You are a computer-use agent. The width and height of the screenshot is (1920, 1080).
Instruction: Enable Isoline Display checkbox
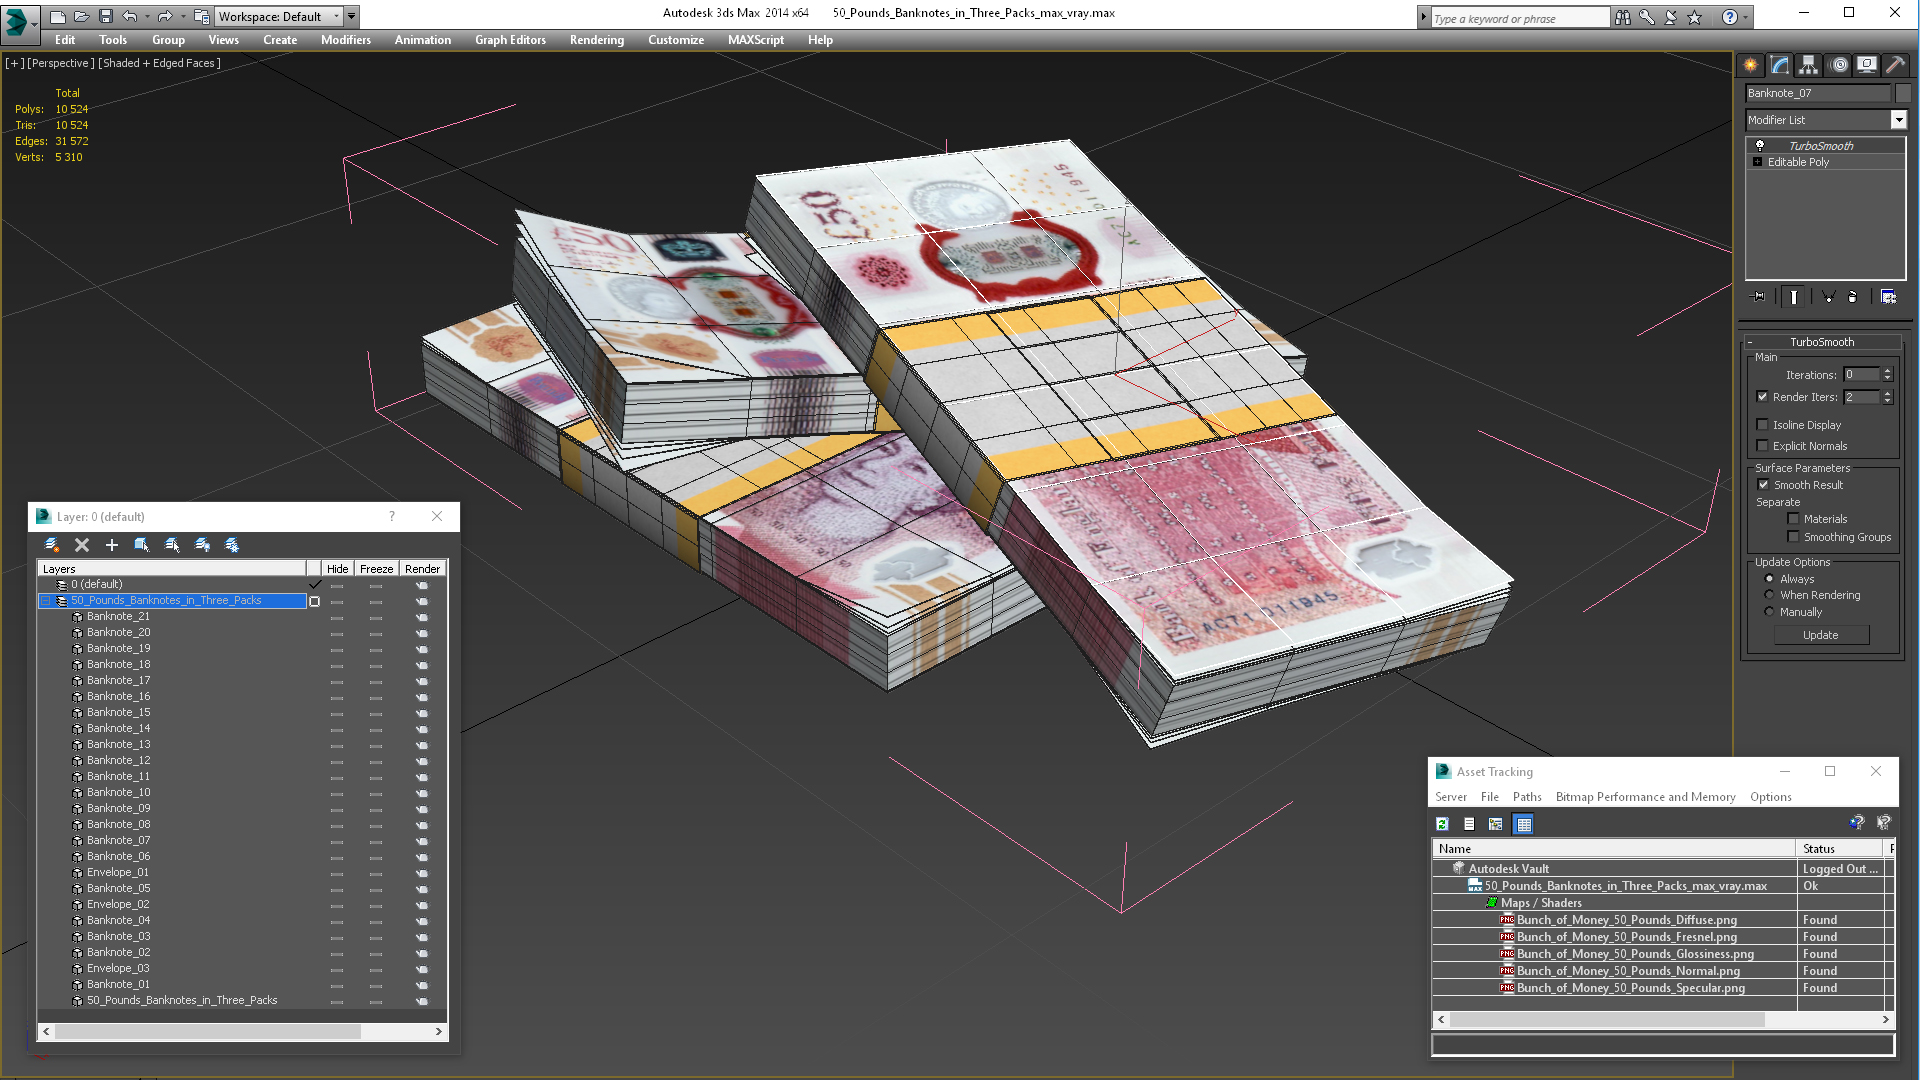coord(1763,425)
